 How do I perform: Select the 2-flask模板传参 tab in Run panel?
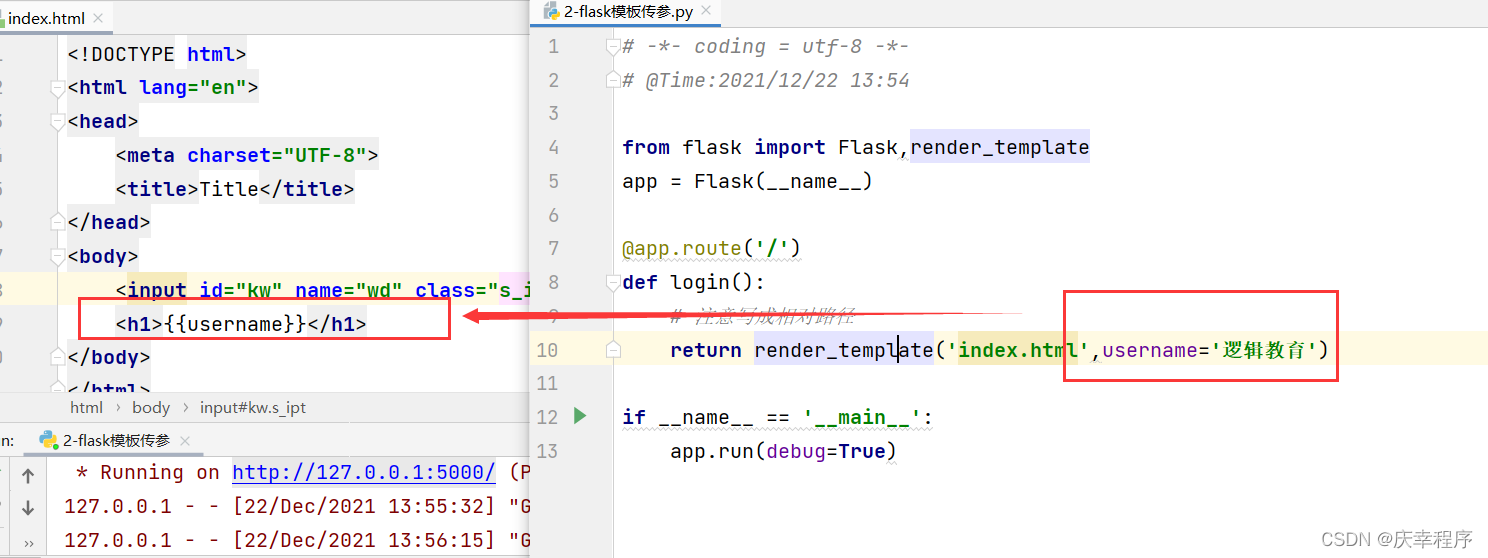pos(116,440)
